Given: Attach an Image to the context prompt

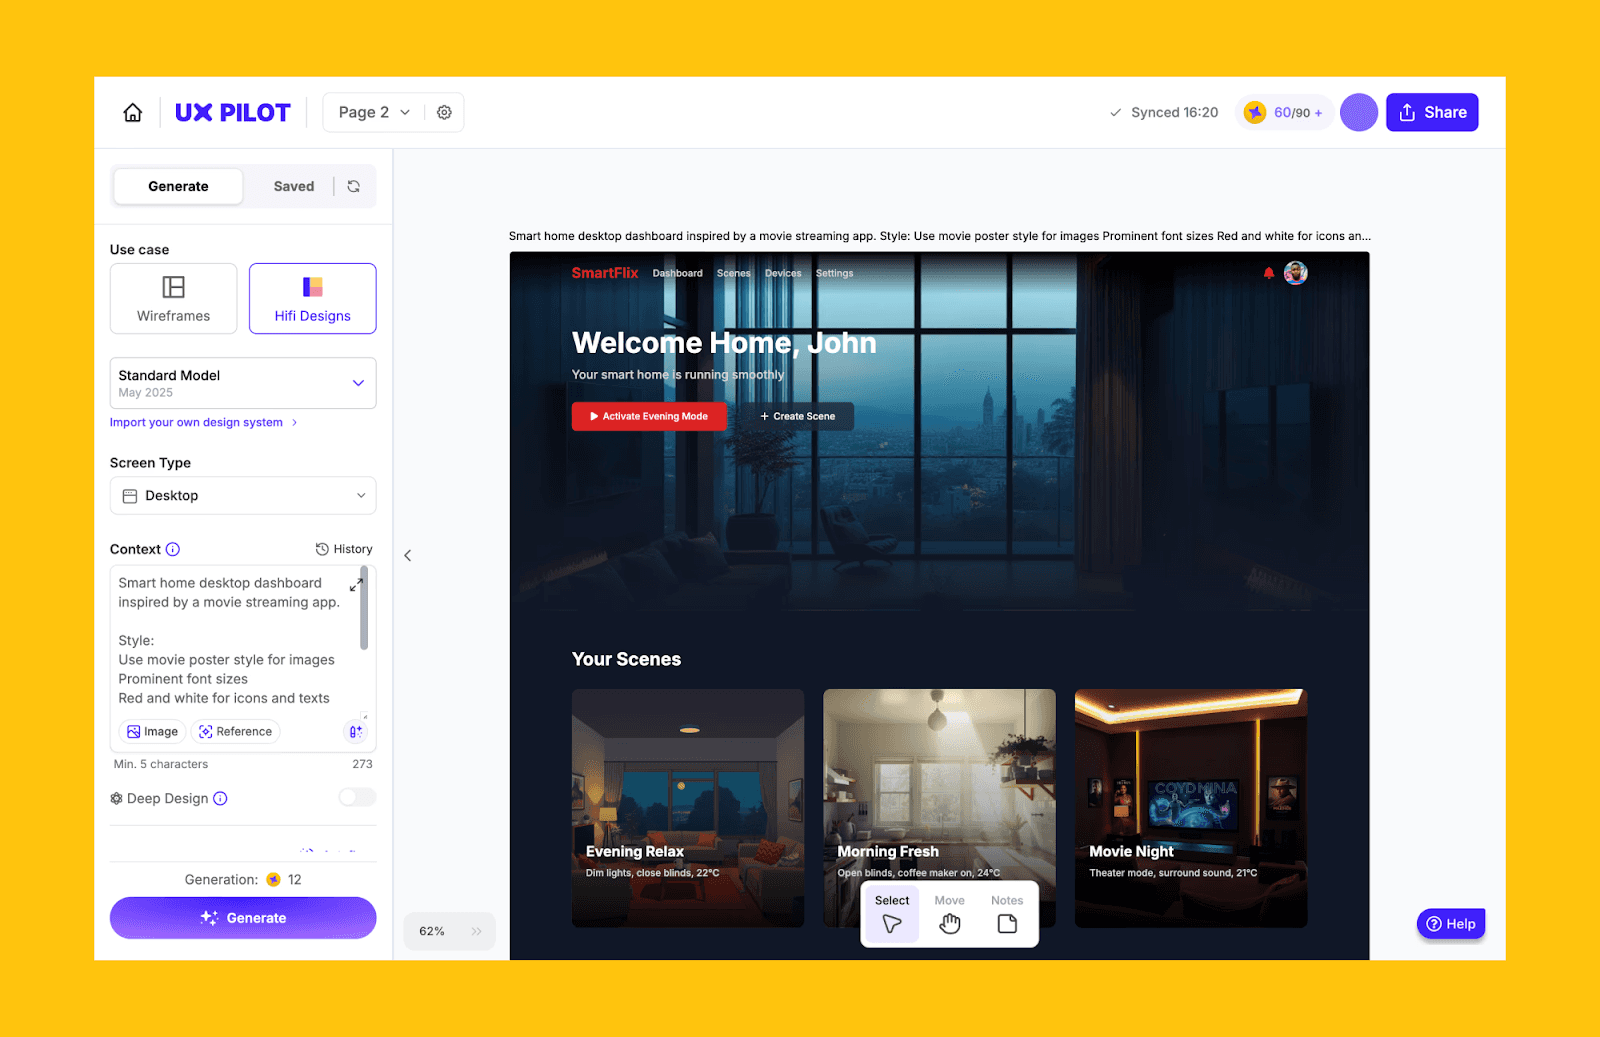Looking at the screenshot, I should tap(151, 731).
